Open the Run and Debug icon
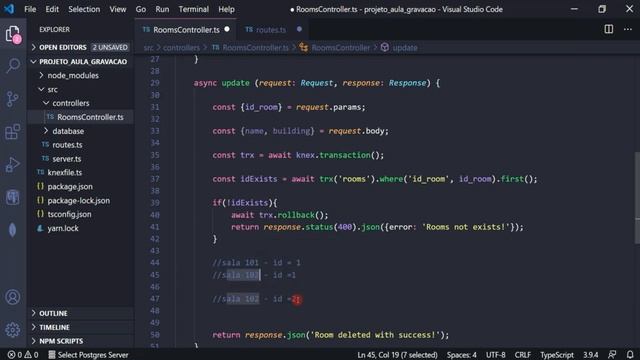640x360 pixels. (x=13, y=164)
